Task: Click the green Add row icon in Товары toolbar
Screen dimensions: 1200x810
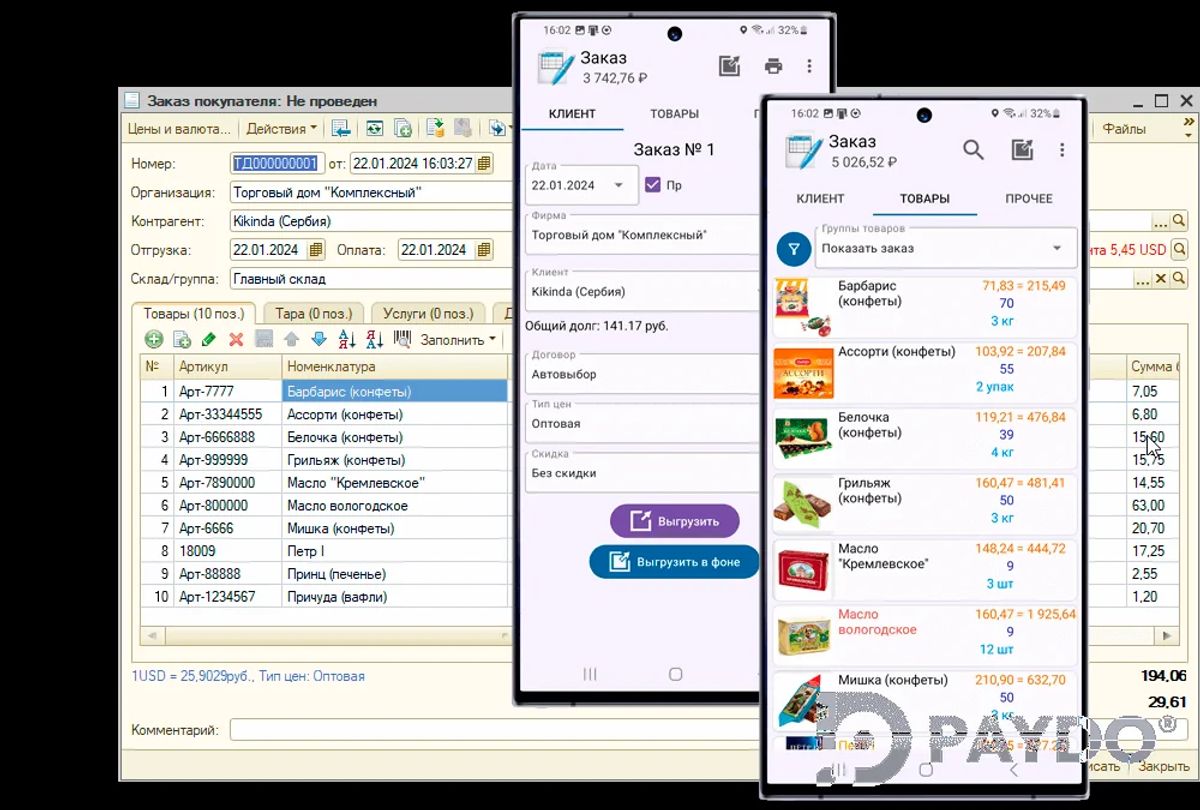Action: click(154, 339)
